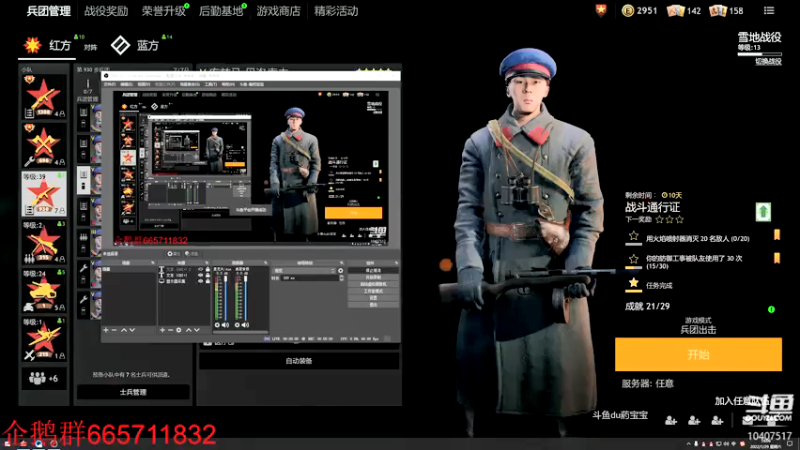The image size is (800, 450).
Task: Change the 兵团出击 game mode
Action: [x=698, y=330]
